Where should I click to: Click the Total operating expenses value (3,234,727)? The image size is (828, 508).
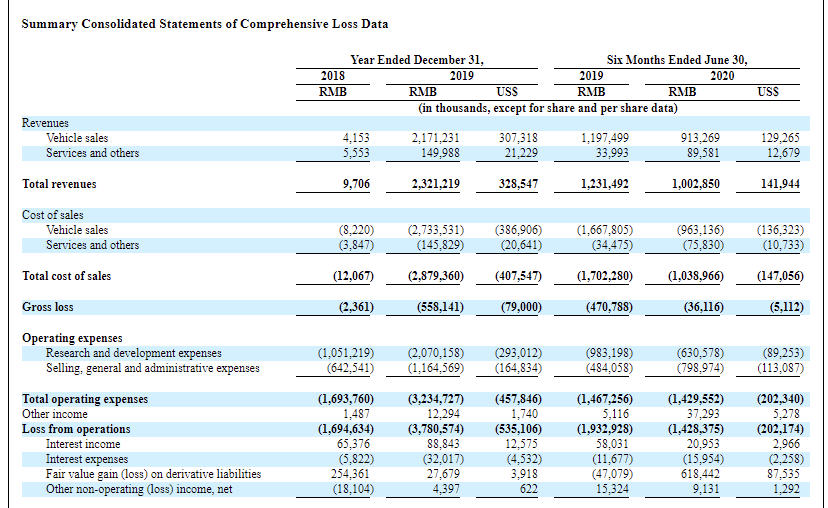[436, 399]
